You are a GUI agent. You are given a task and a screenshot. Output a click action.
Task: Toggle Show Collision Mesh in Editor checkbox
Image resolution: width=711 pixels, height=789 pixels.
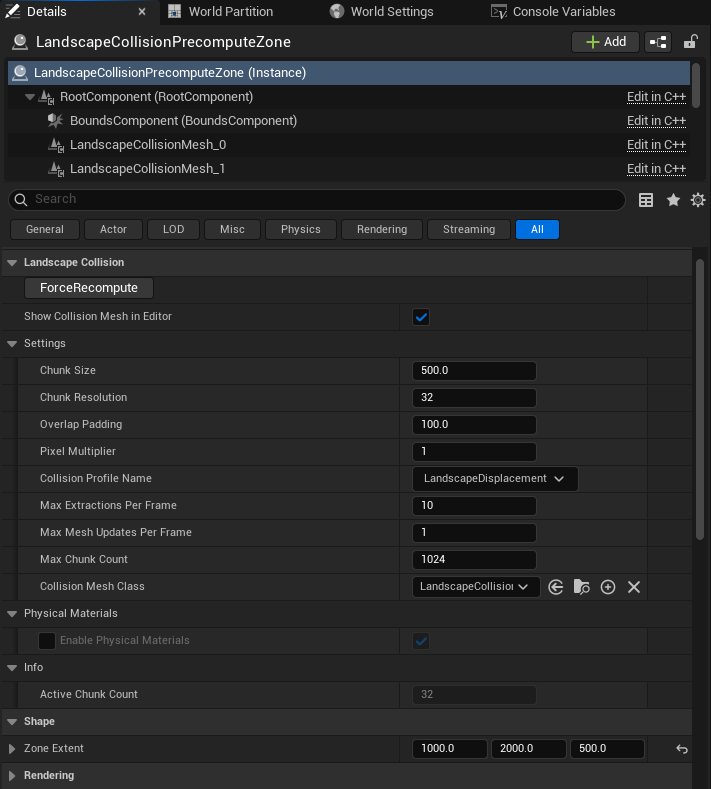[x=421, y=317]
